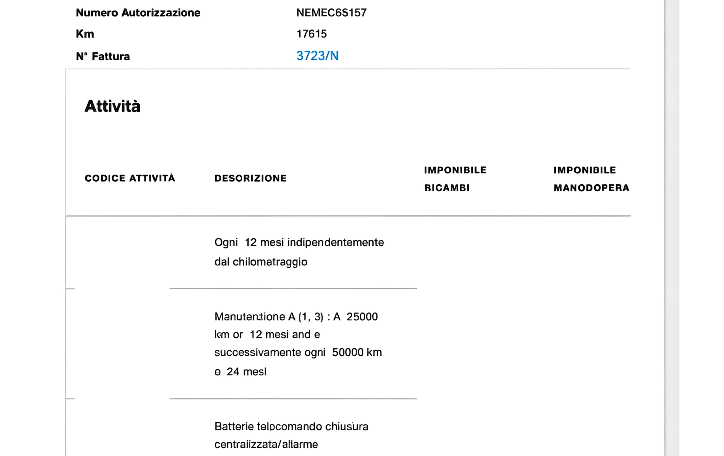This screenshot has height=456, width=724.
Task: Click the Km field label
Action: (85, 34)
